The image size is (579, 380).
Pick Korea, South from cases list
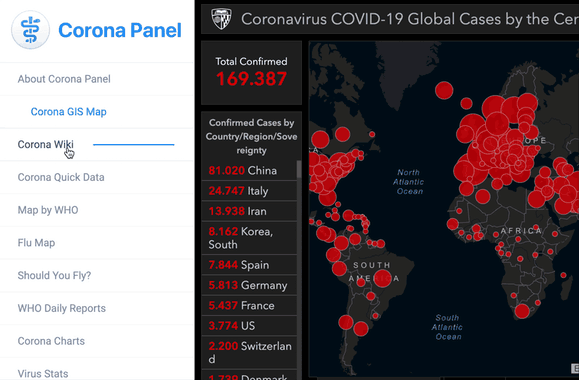tap(249, 238)
